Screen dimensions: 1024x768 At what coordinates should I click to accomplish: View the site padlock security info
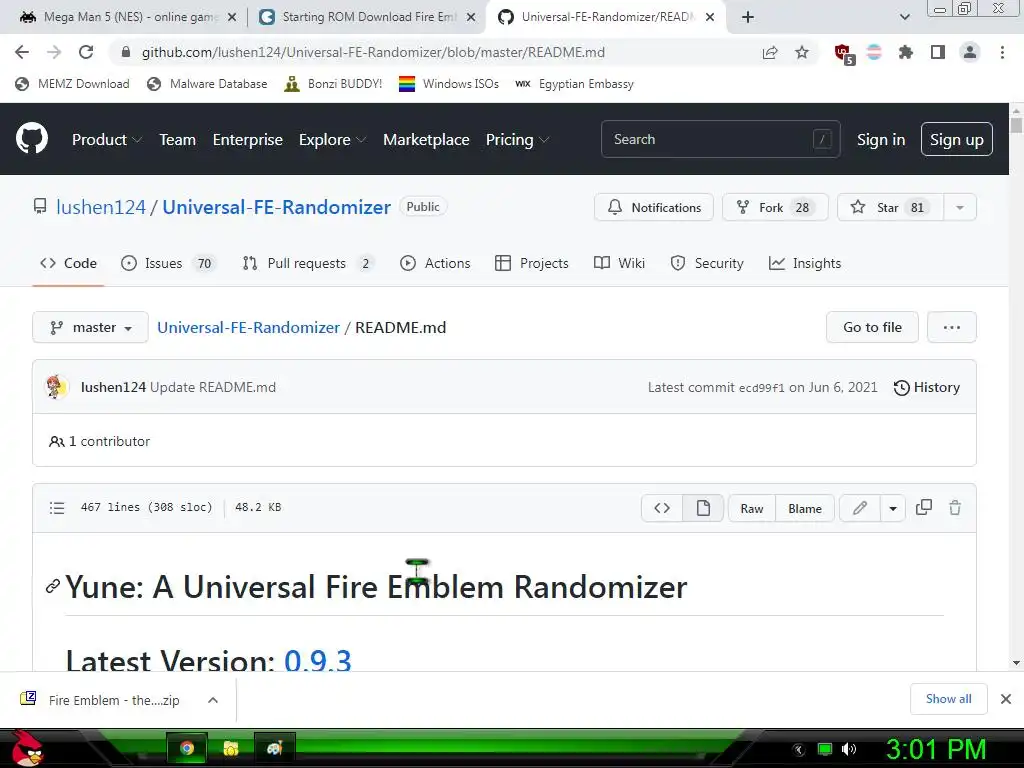[x=126, y=52]
